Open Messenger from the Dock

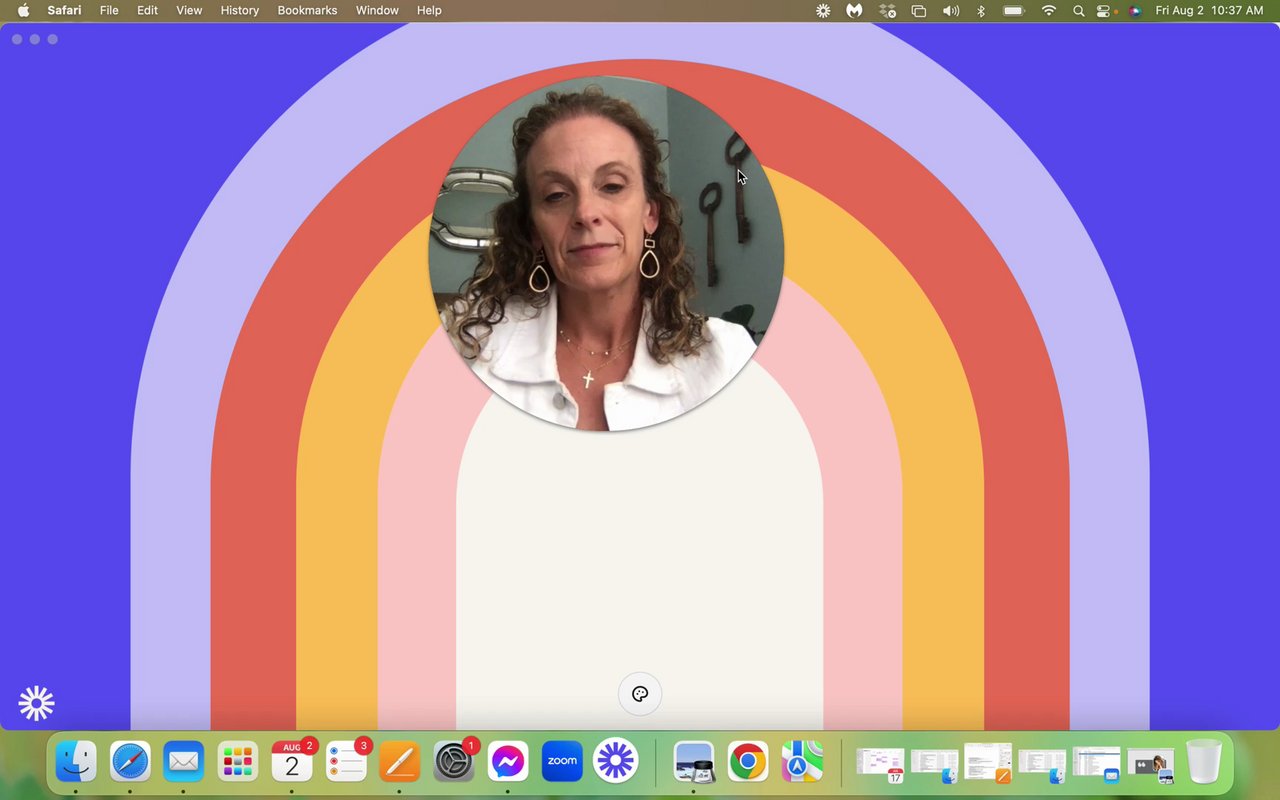click(x=508, y=762)
